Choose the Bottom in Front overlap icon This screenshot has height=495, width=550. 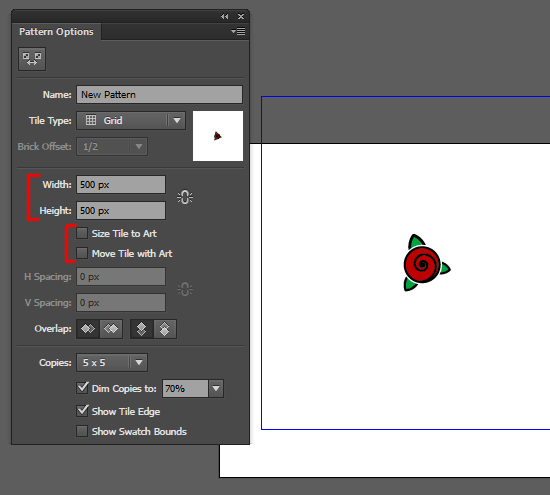pyautogui.click(x=165, y=329)
